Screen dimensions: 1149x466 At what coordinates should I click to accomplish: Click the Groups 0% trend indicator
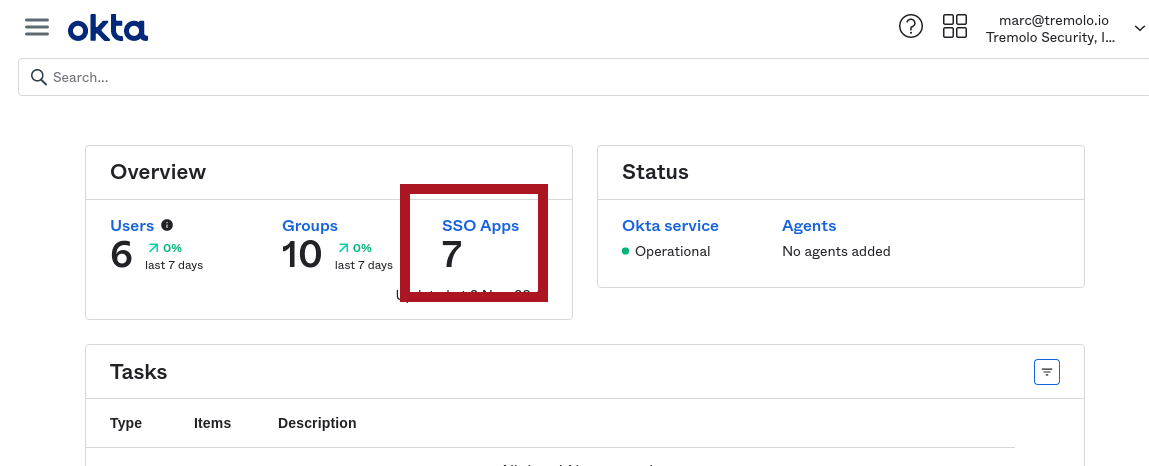(x=355, y=248)
